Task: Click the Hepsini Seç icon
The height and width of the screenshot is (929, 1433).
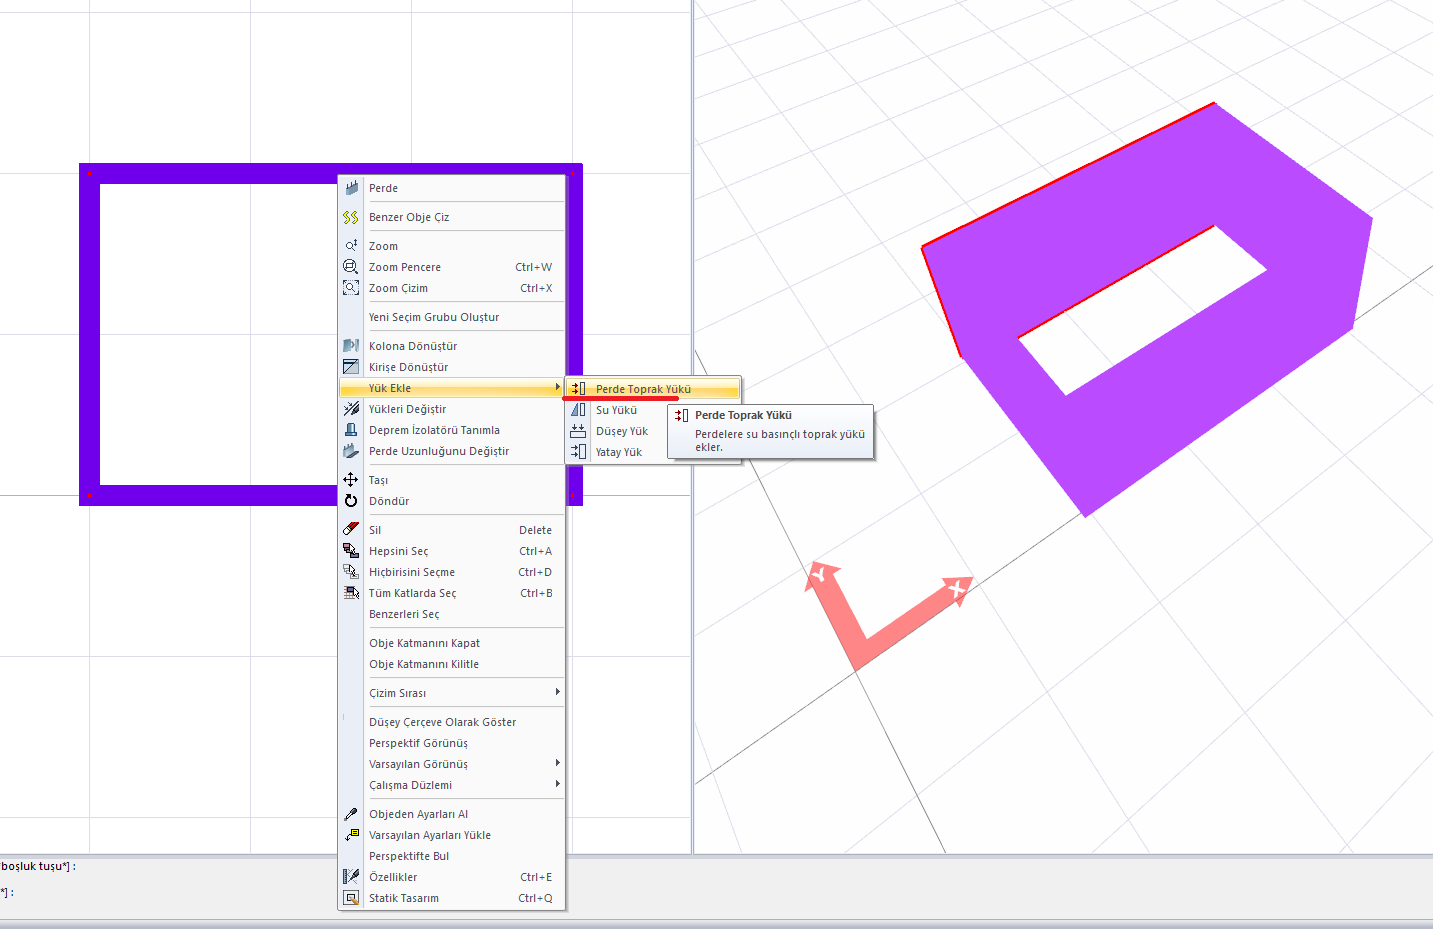Action: [x=351, y=551]
